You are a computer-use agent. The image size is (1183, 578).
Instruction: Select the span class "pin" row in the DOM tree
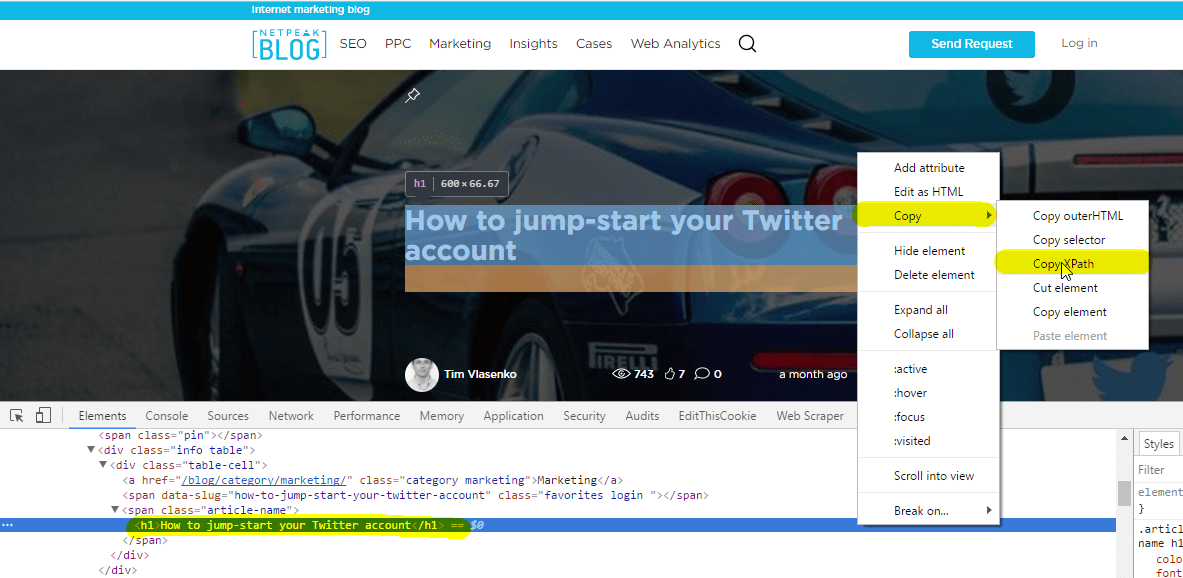click(180, 435)
